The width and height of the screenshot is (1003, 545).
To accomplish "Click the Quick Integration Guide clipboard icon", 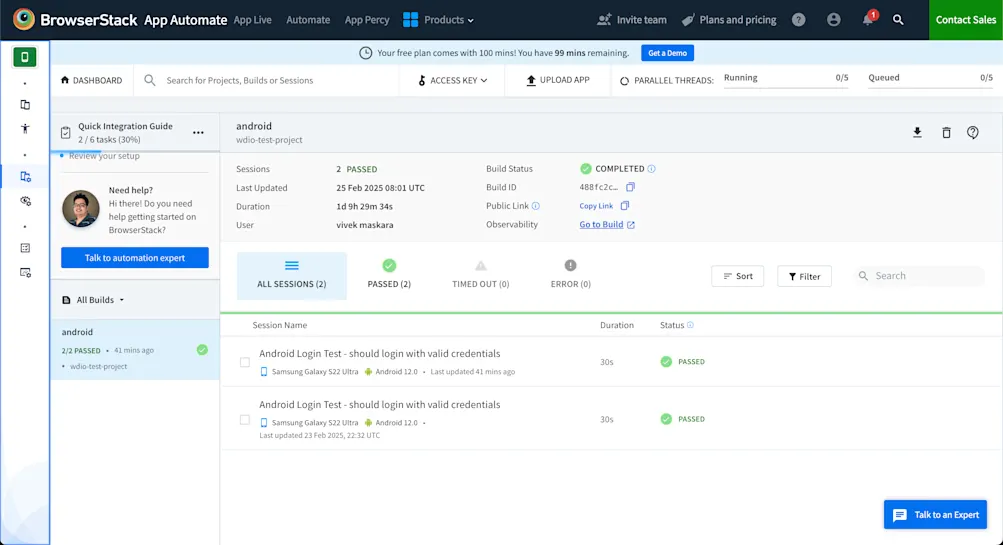I will 65,132.
